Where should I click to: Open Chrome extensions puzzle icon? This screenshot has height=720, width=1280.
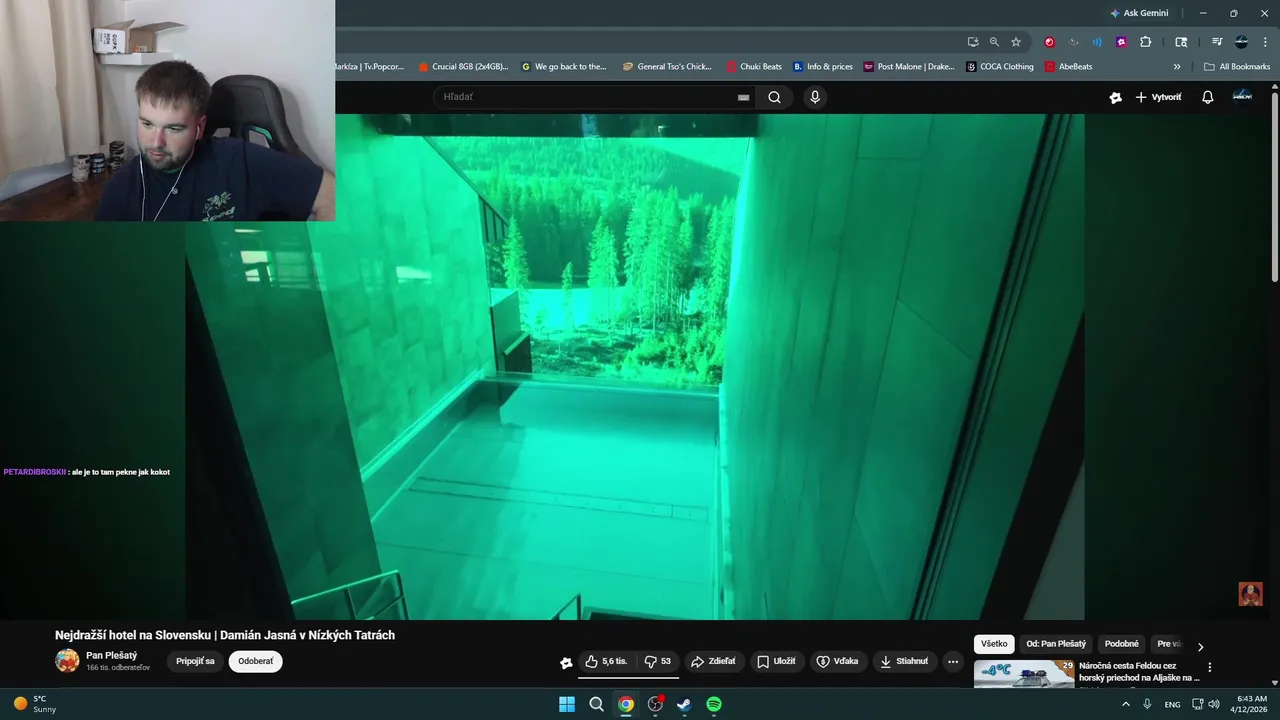(1146, 42)
